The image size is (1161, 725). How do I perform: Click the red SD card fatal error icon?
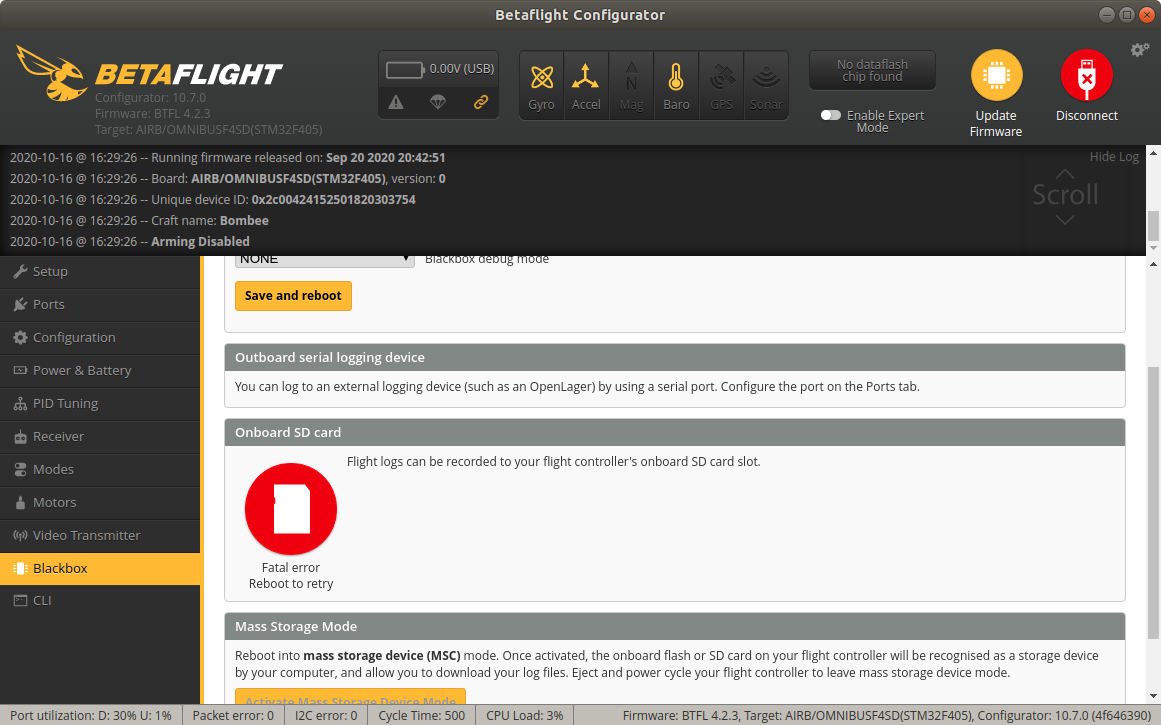point(291,509)
